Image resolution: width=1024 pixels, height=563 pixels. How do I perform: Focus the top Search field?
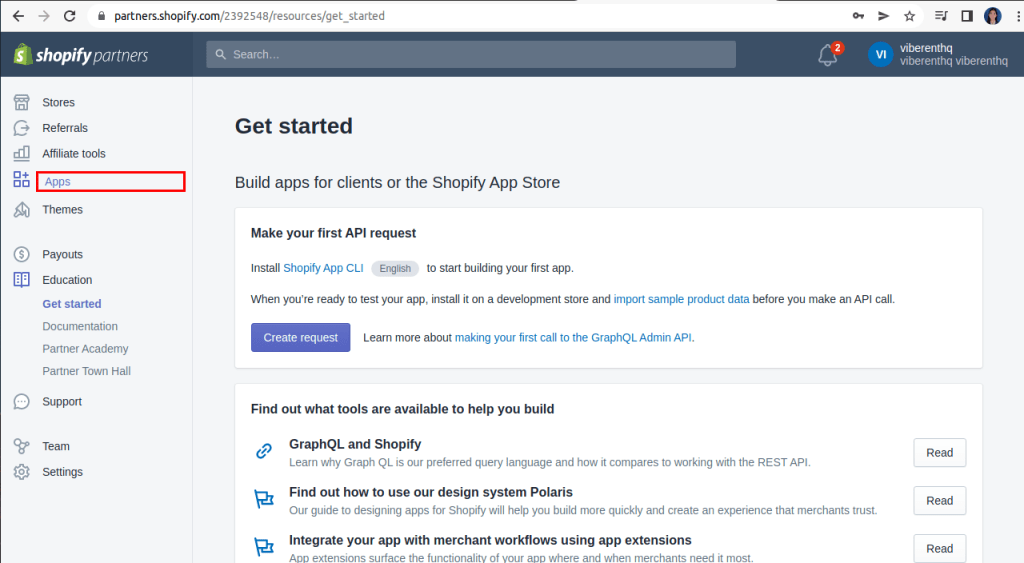[471, 55]
